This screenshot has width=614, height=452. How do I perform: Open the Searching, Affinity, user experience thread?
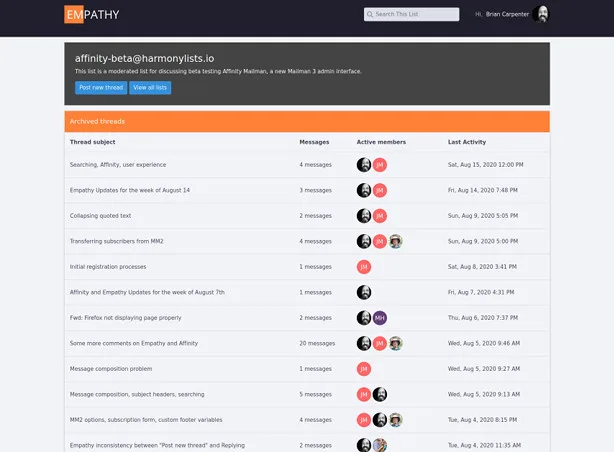click(118, 165)
